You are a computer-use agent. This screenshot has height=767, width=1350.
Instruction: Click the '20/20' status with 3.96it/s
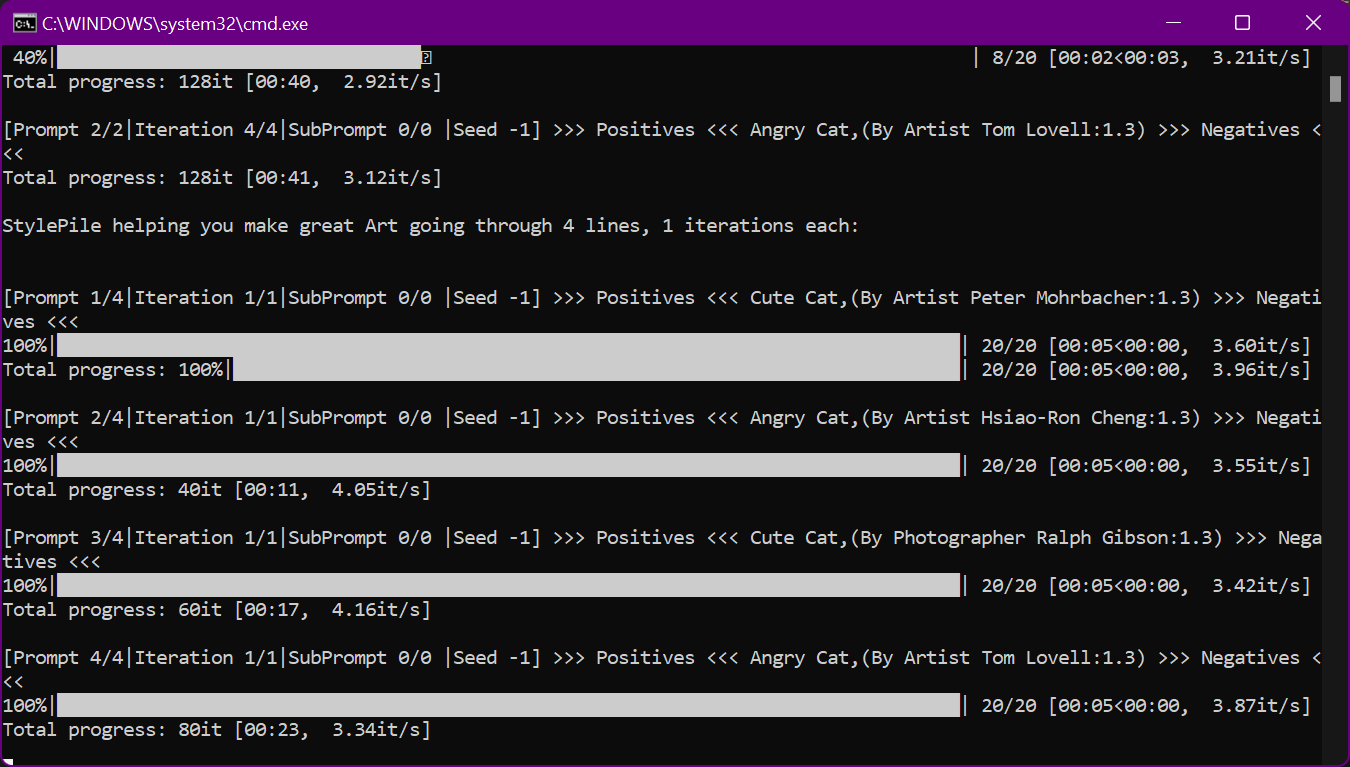1145,369
